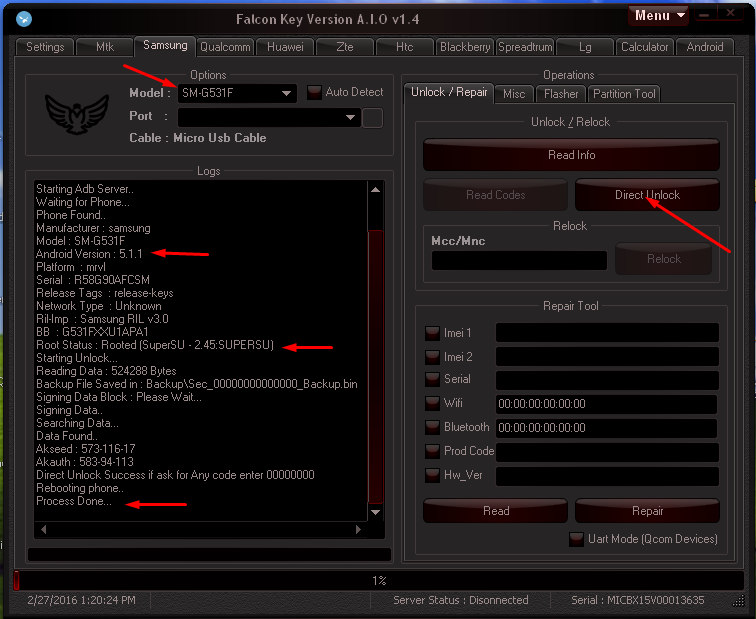Image resolution: width=756 pixels, height=619 pixels.
Task: Open the Port dropdown list
Action: click(x=269, y=117)
